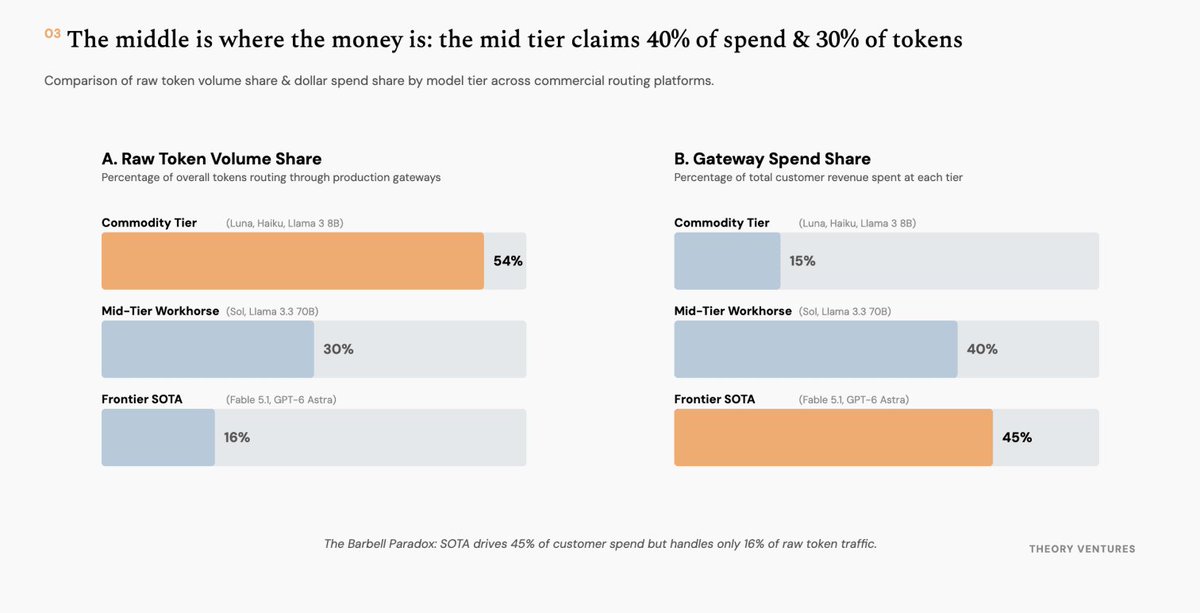1200x613 pixels.
Task: Click the 54% value label
Action: click(508, 261)
